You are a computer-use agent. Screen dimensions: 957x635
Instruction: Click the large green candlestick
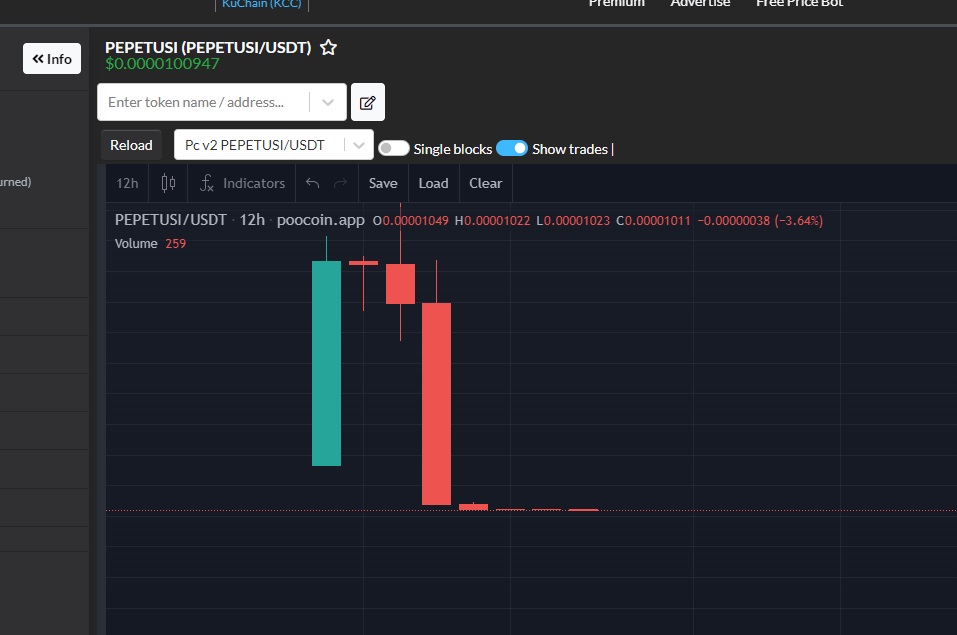pos(327,363)
